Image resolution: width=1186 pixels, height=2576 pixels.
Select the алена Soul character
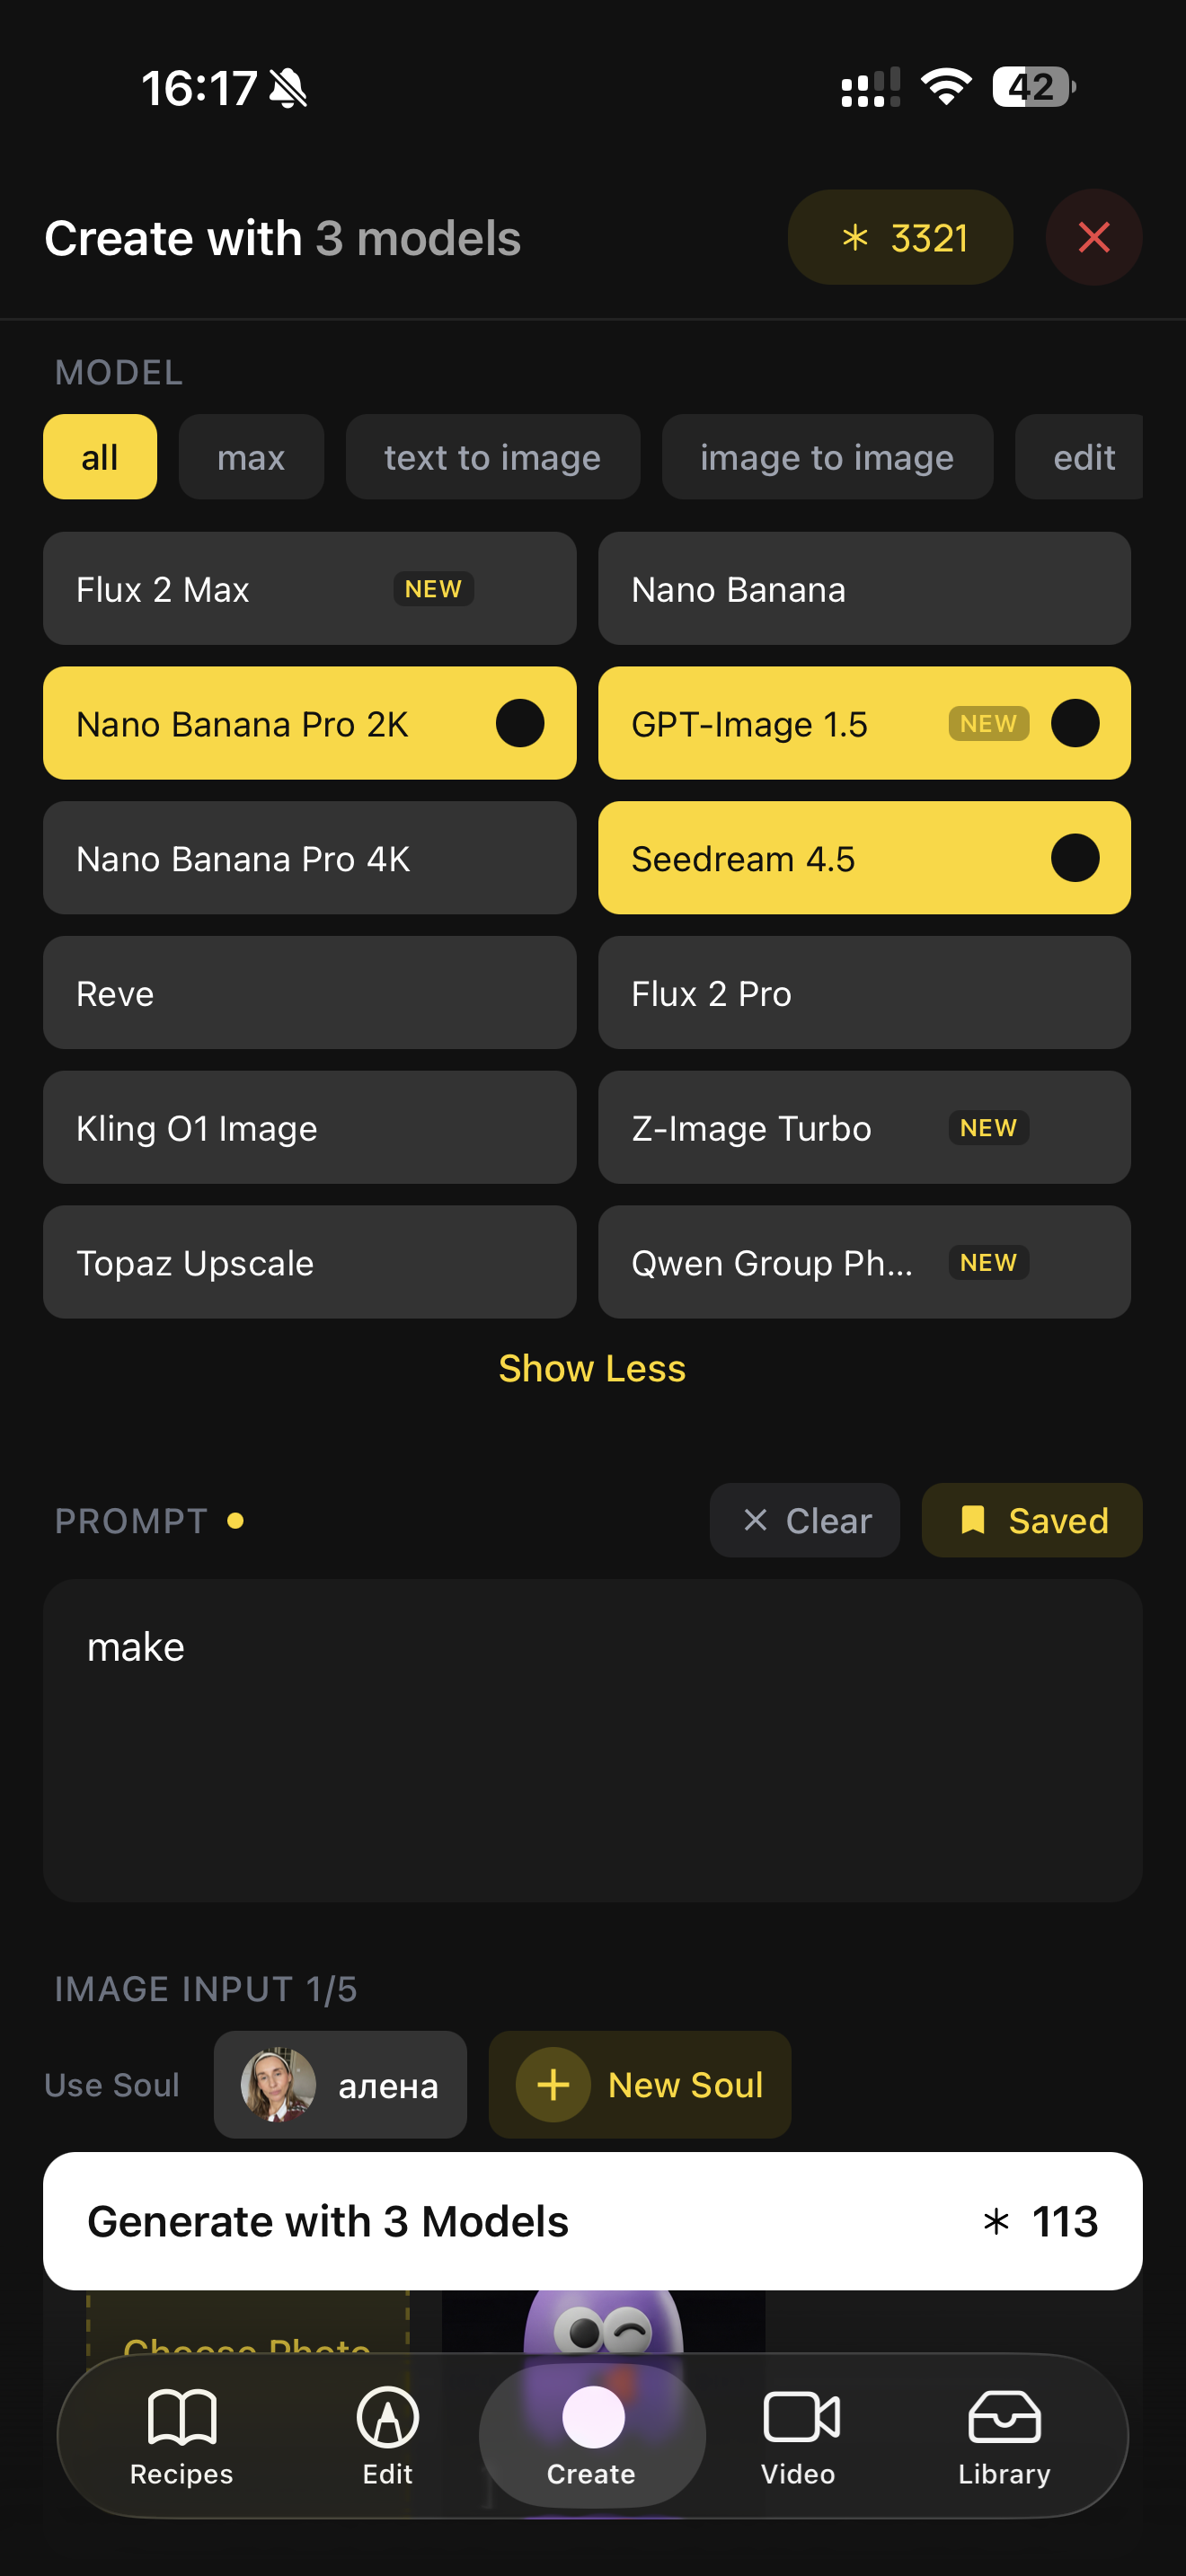click(x=340, y=2085)
